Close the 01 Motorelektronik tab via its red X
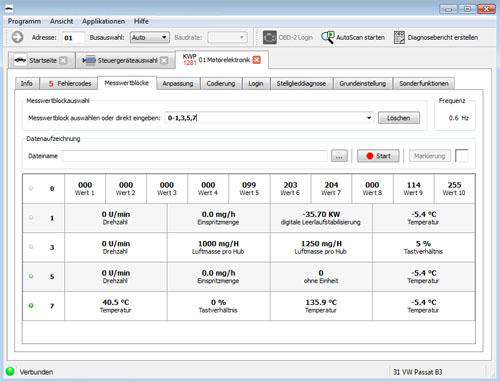 pos(256,60)
